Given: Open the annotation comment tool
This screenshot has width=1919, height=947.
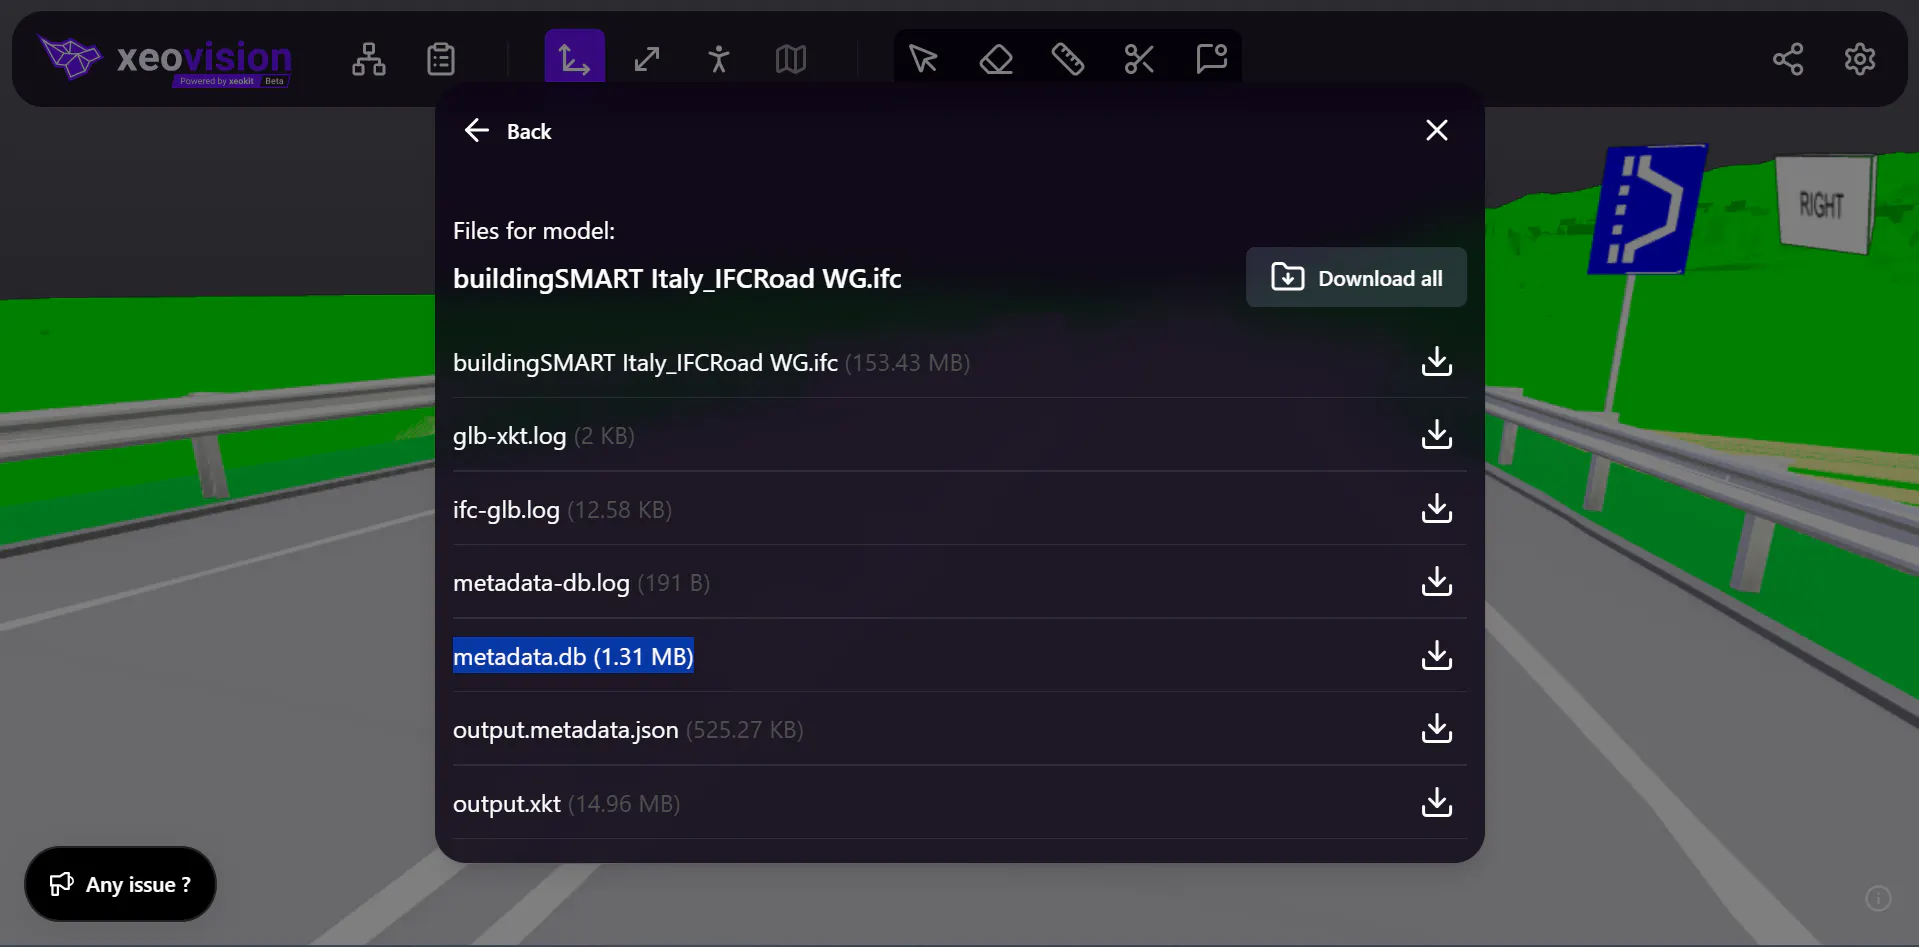Looking at the screenshot, I should click(1212, 59).
